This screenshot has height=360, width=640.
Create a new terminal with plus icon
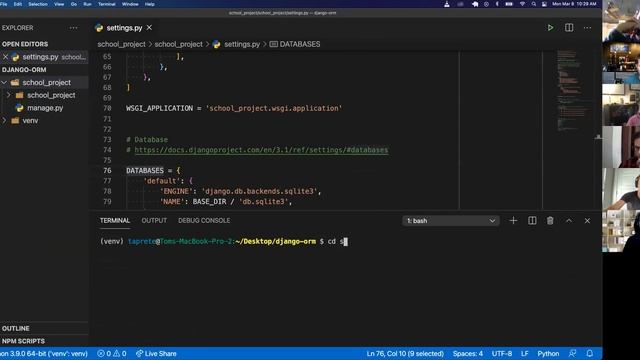pyautogui.click(x=513, y=220)
